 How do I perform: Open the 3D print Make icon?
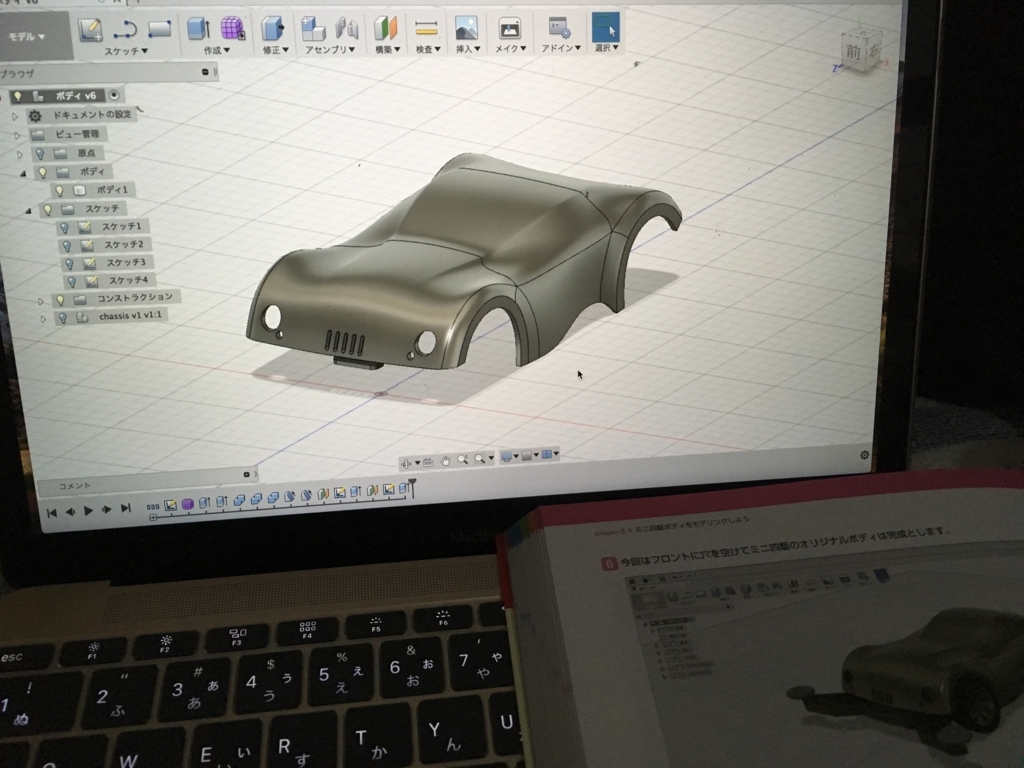509,28
